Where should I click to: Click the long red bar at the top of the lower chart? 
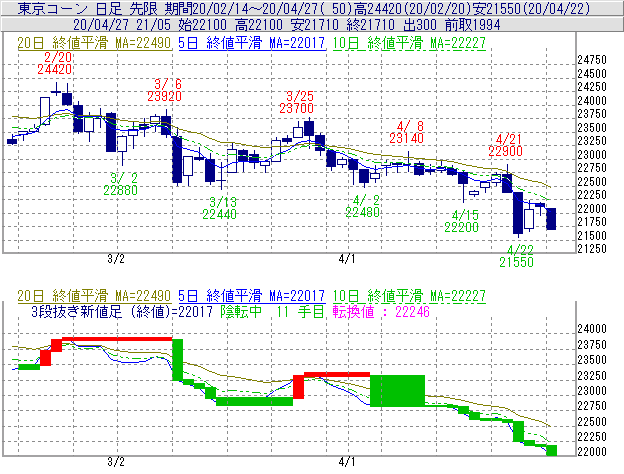(117, 339)
